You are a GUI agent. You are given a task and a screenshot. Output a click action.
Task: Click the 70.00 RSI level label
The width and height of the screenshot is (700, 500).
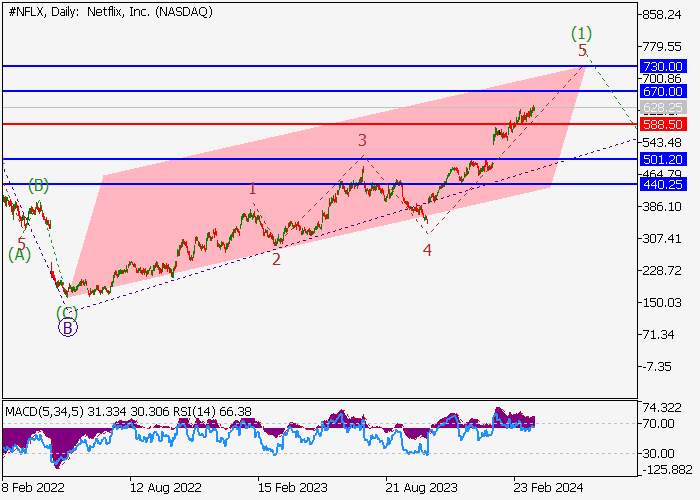click(x=658, y=424)
